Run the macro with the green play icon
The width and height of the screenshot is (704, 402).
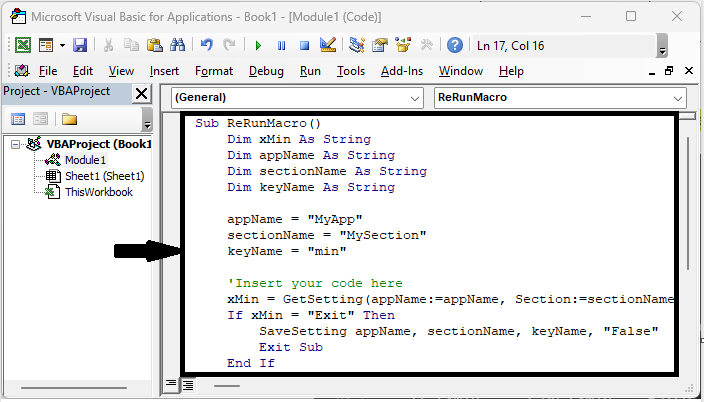tap(258, 45)
